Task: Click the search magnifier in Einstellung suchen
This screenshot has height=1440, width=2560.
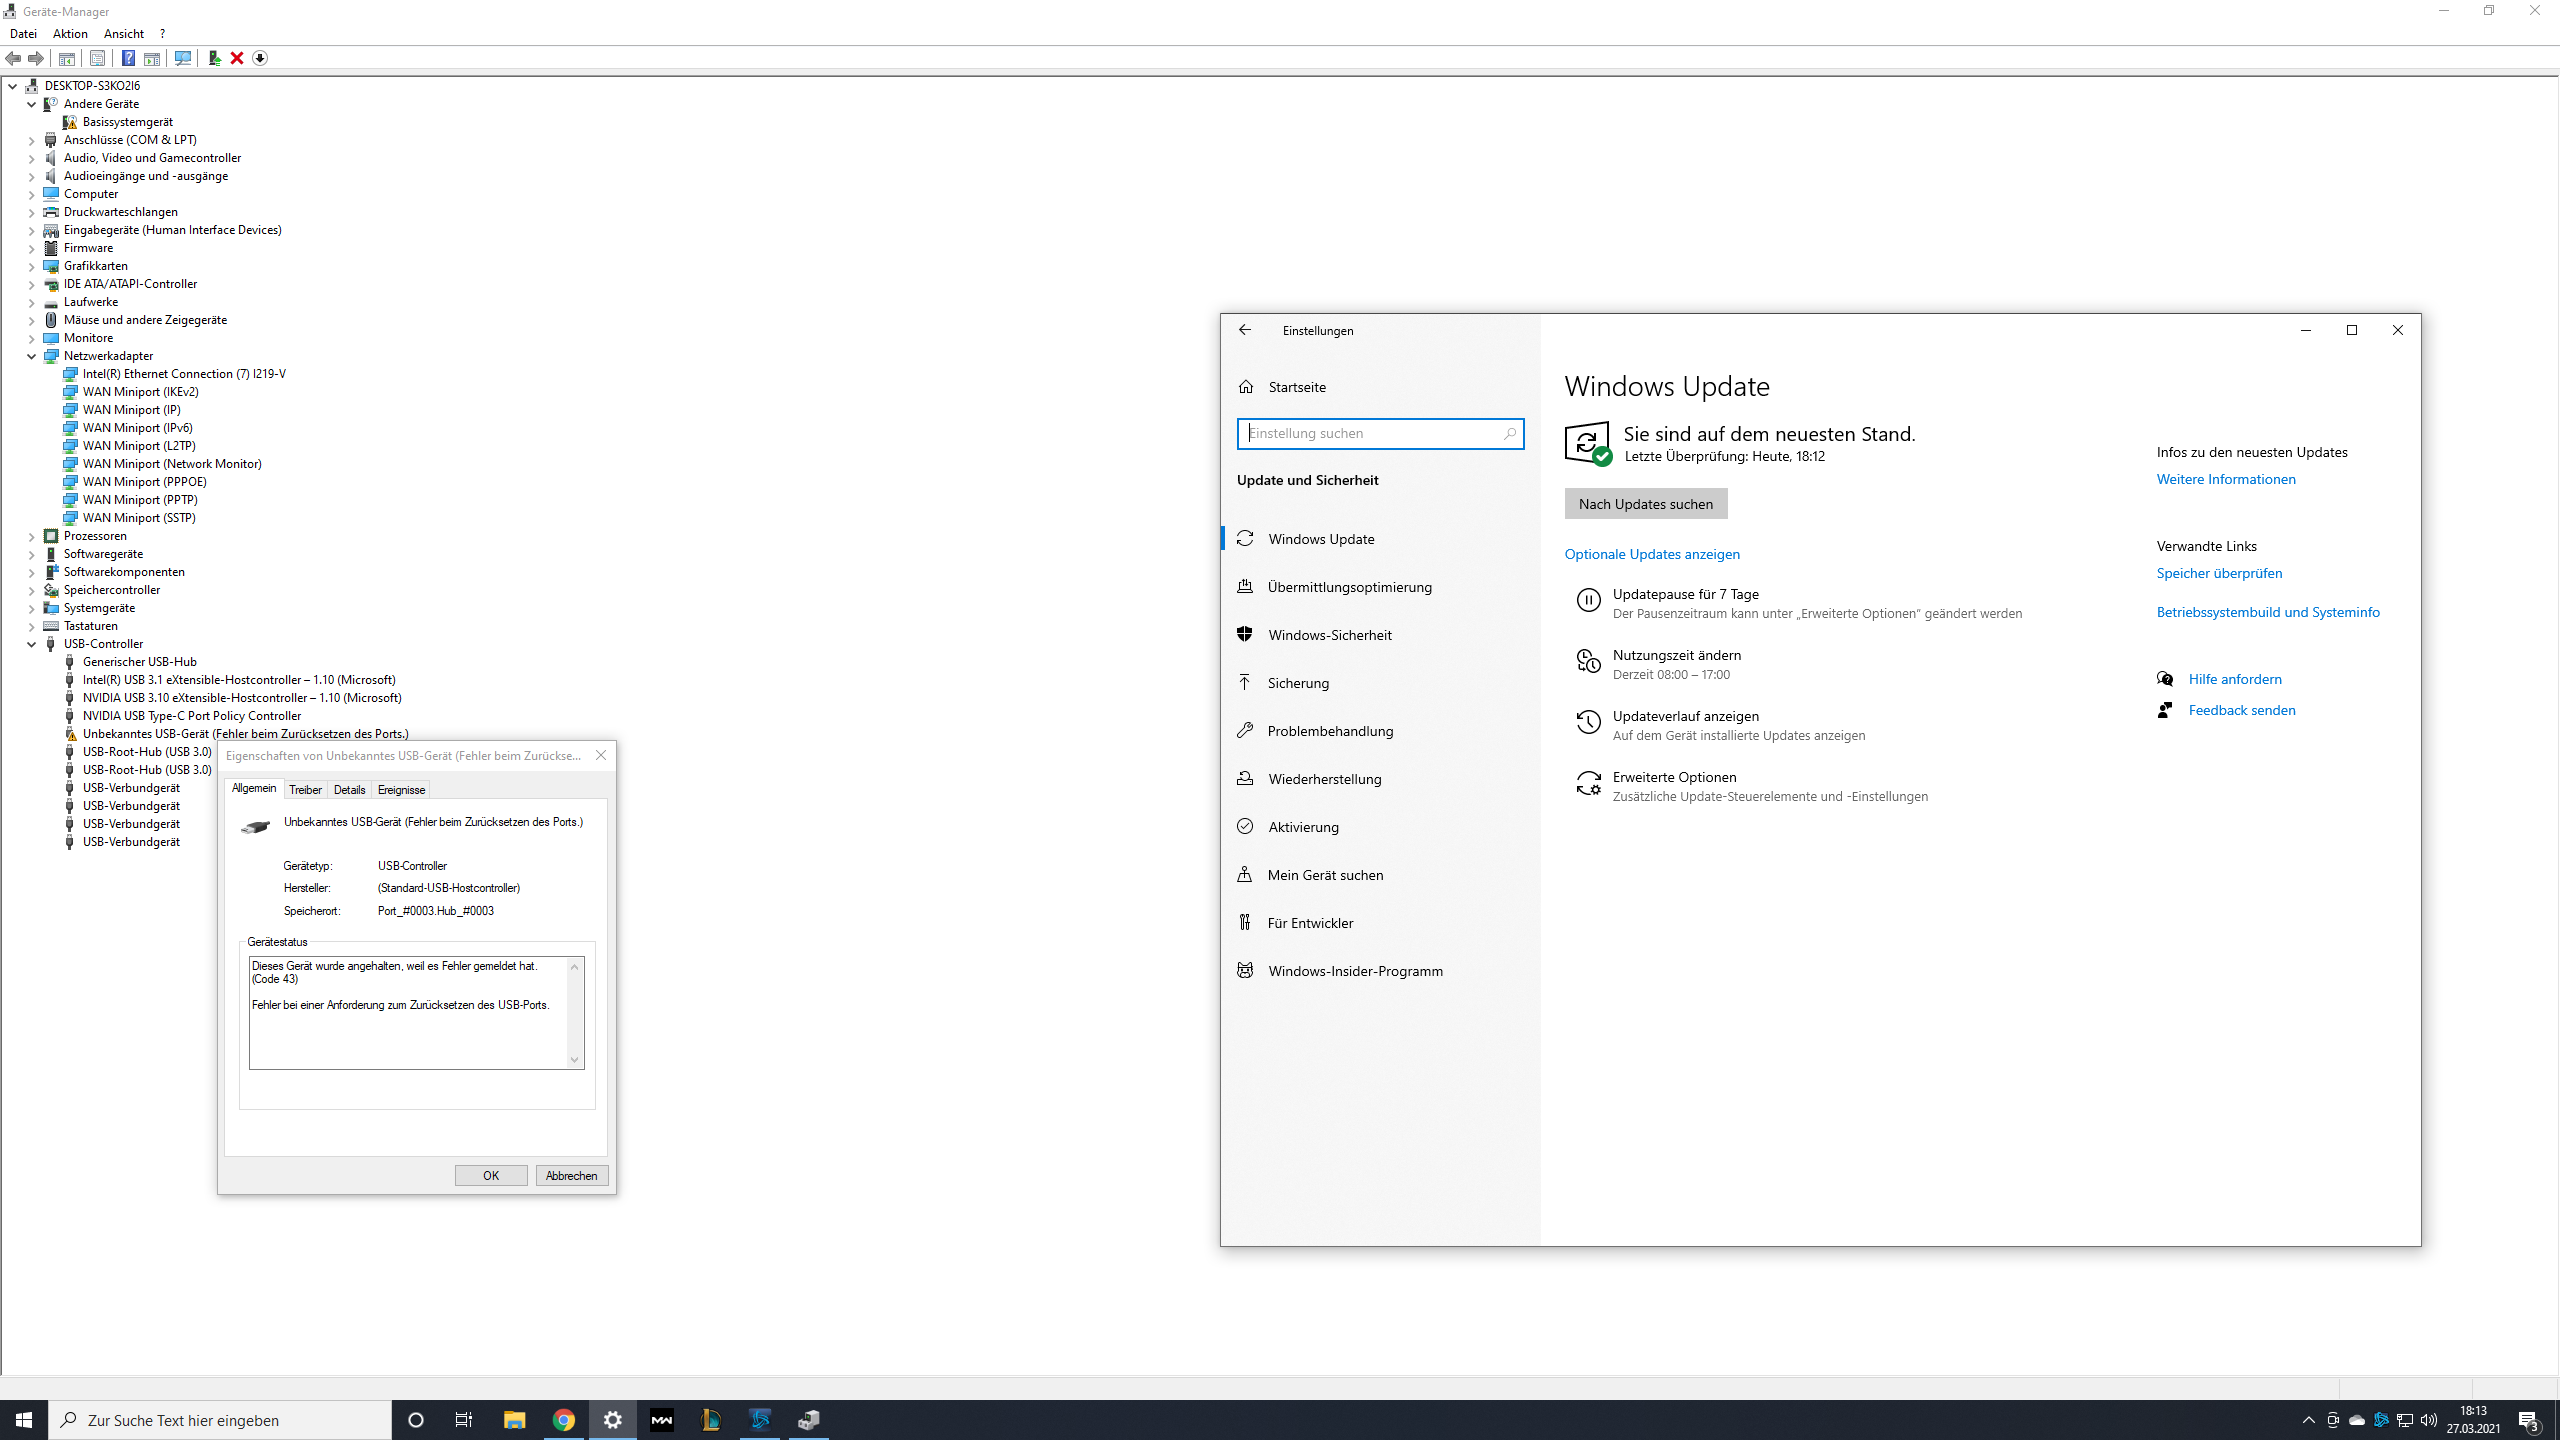Action: 1509,434
